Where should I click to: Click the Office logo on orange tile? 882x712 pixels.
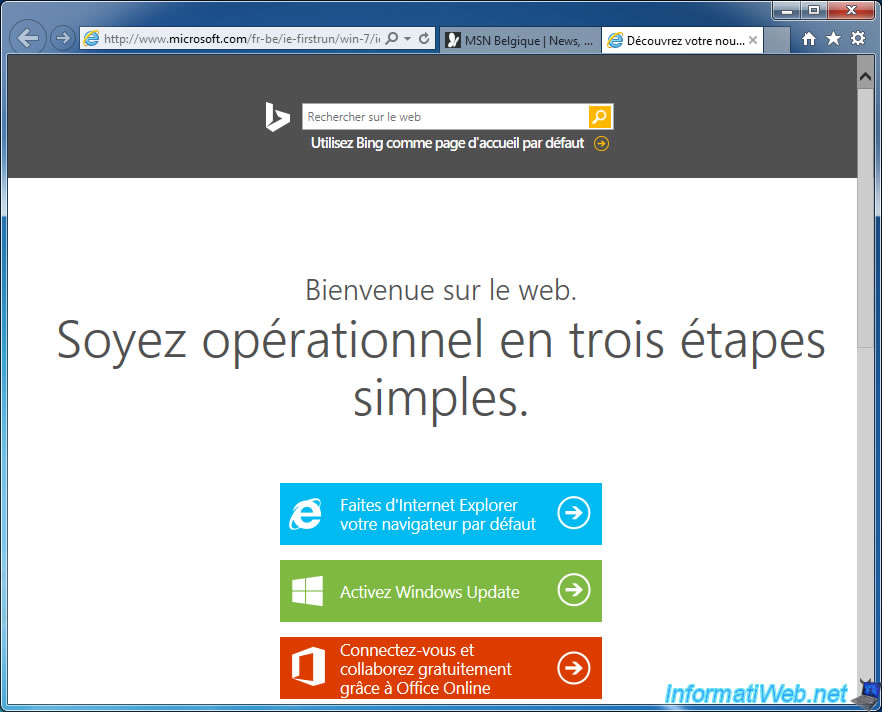(308, 666)
